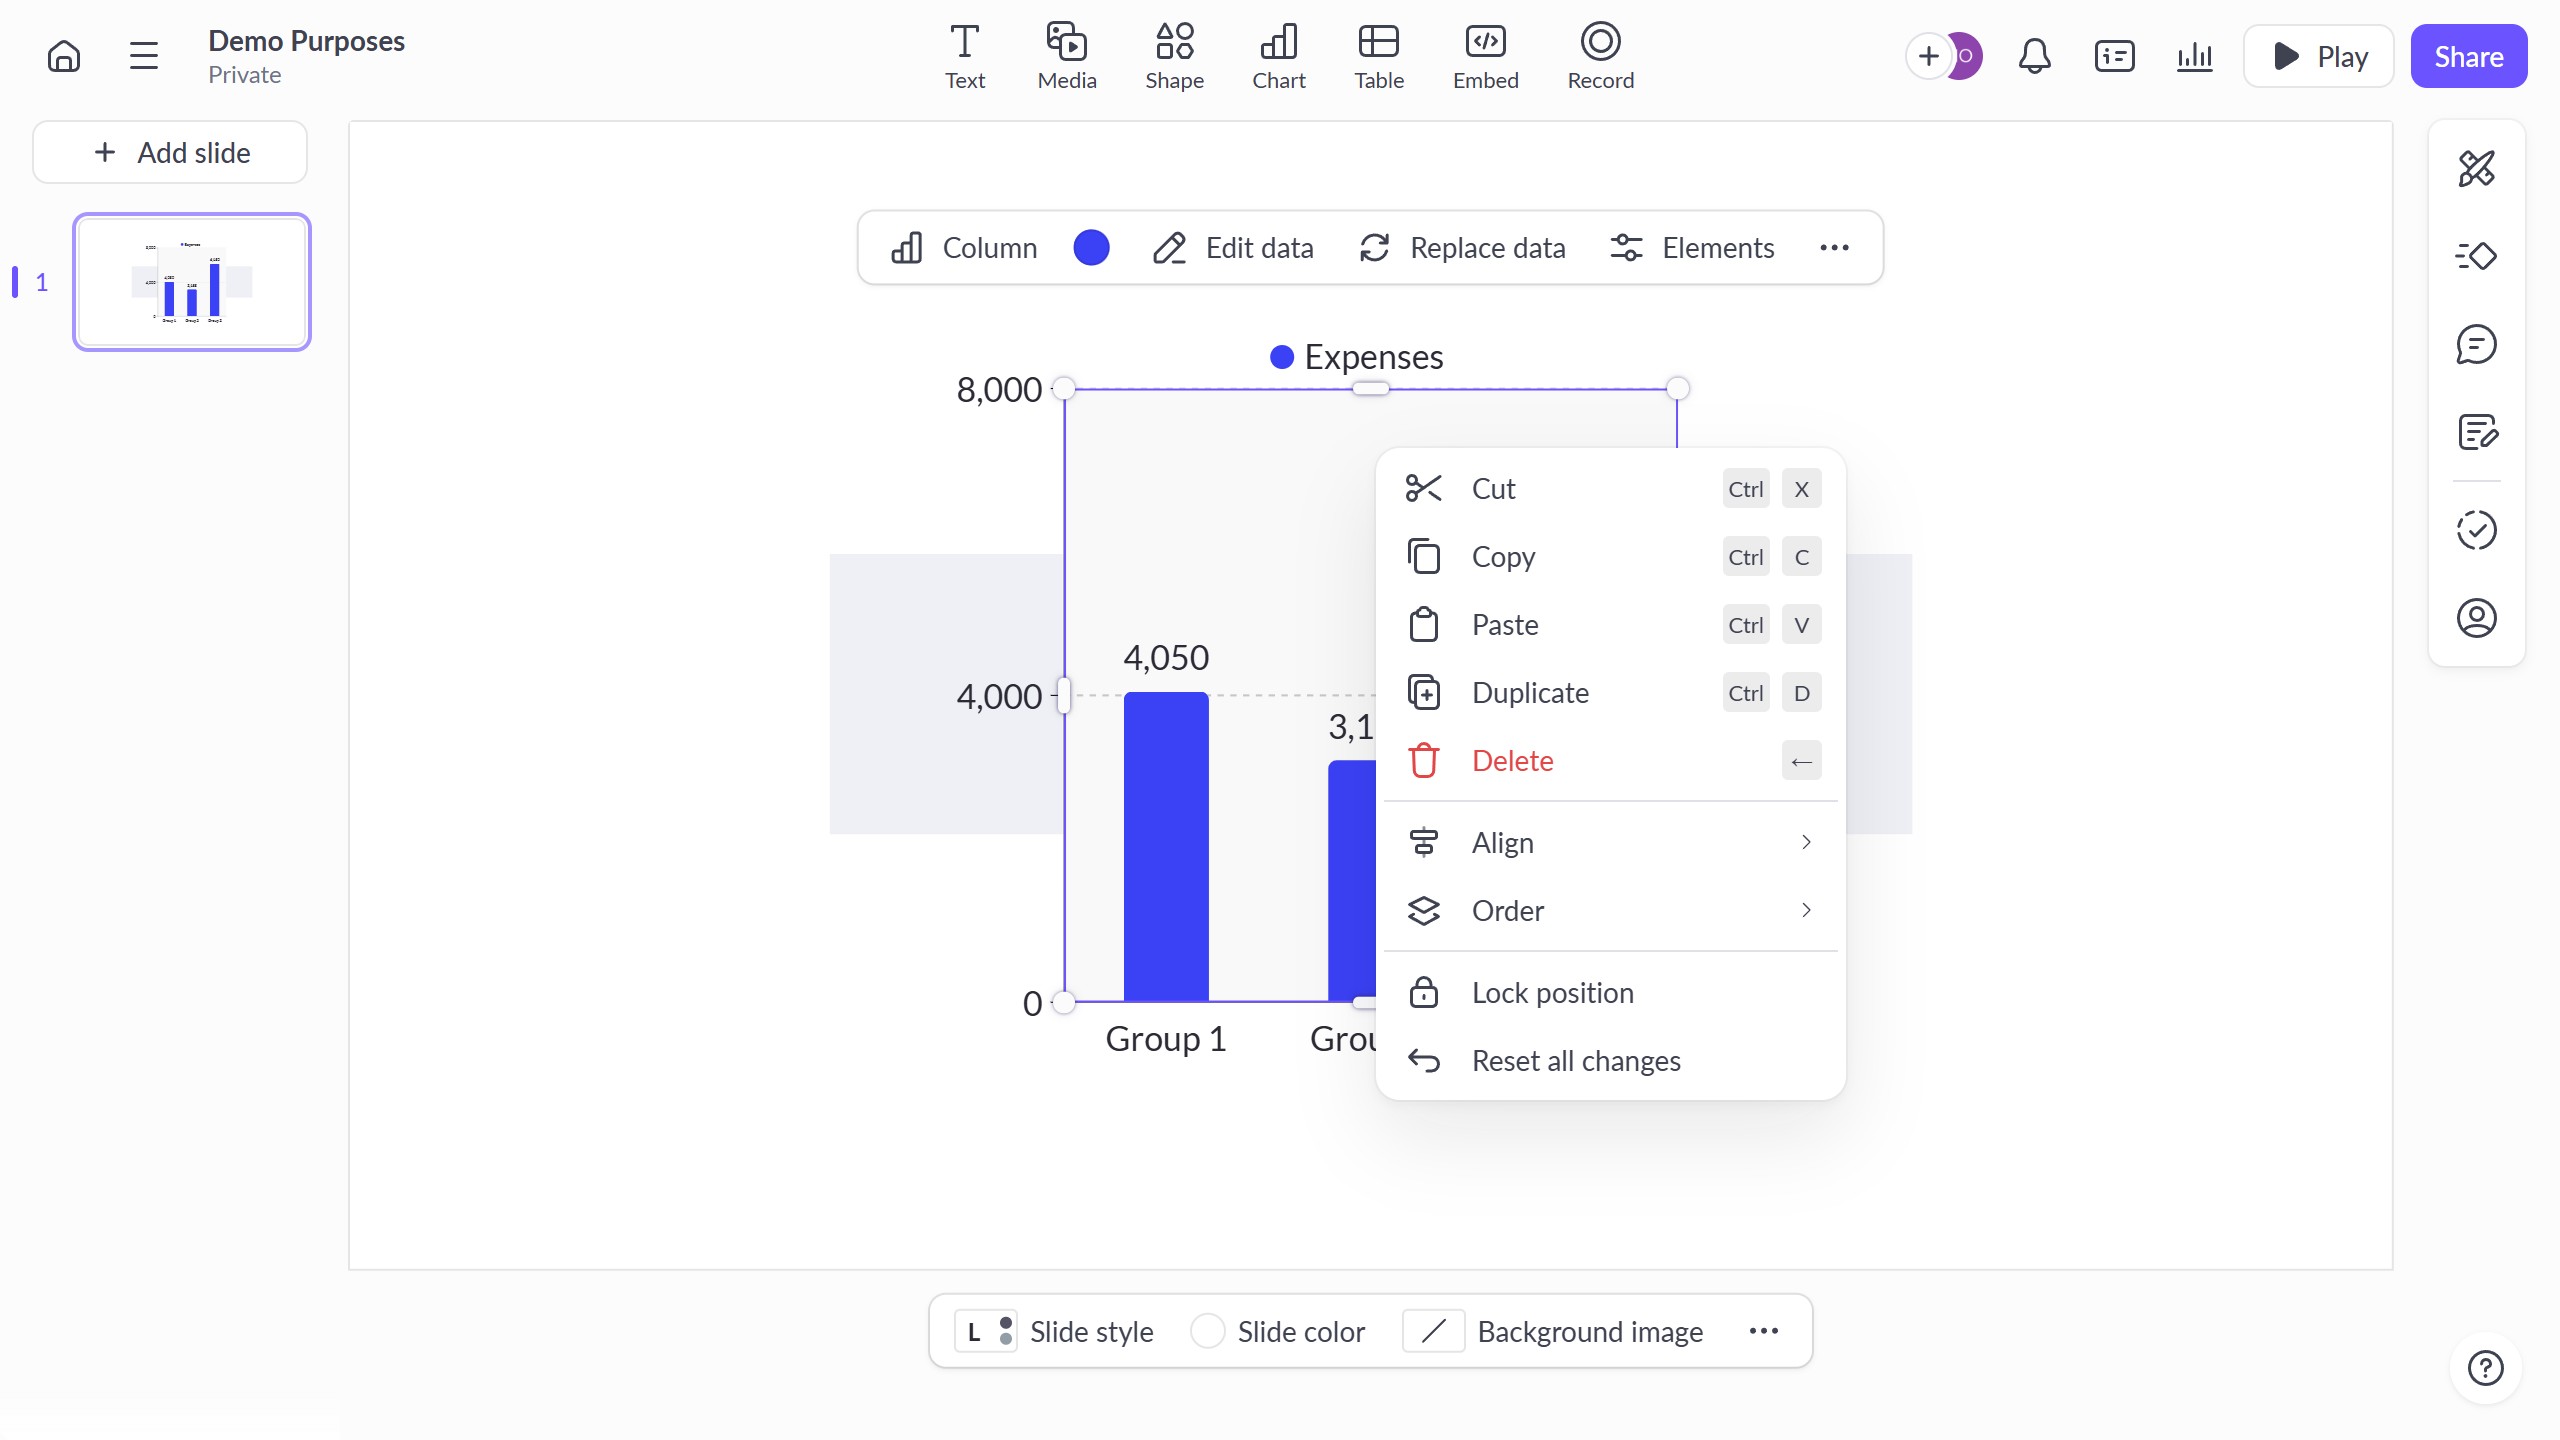Viewport: 2560px width, 1440px height.
Task: Open the blue chart color swatch
Action: [x=1091, y=248]
